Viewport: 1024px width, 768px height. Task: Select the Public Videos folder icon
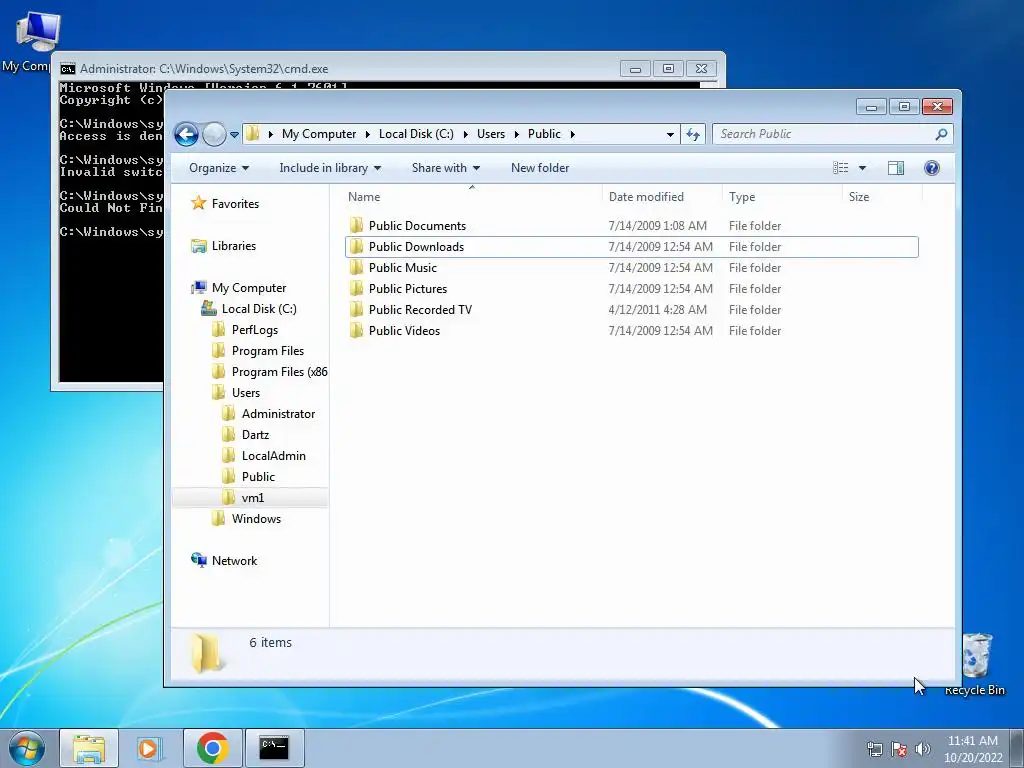pos(357,330)
